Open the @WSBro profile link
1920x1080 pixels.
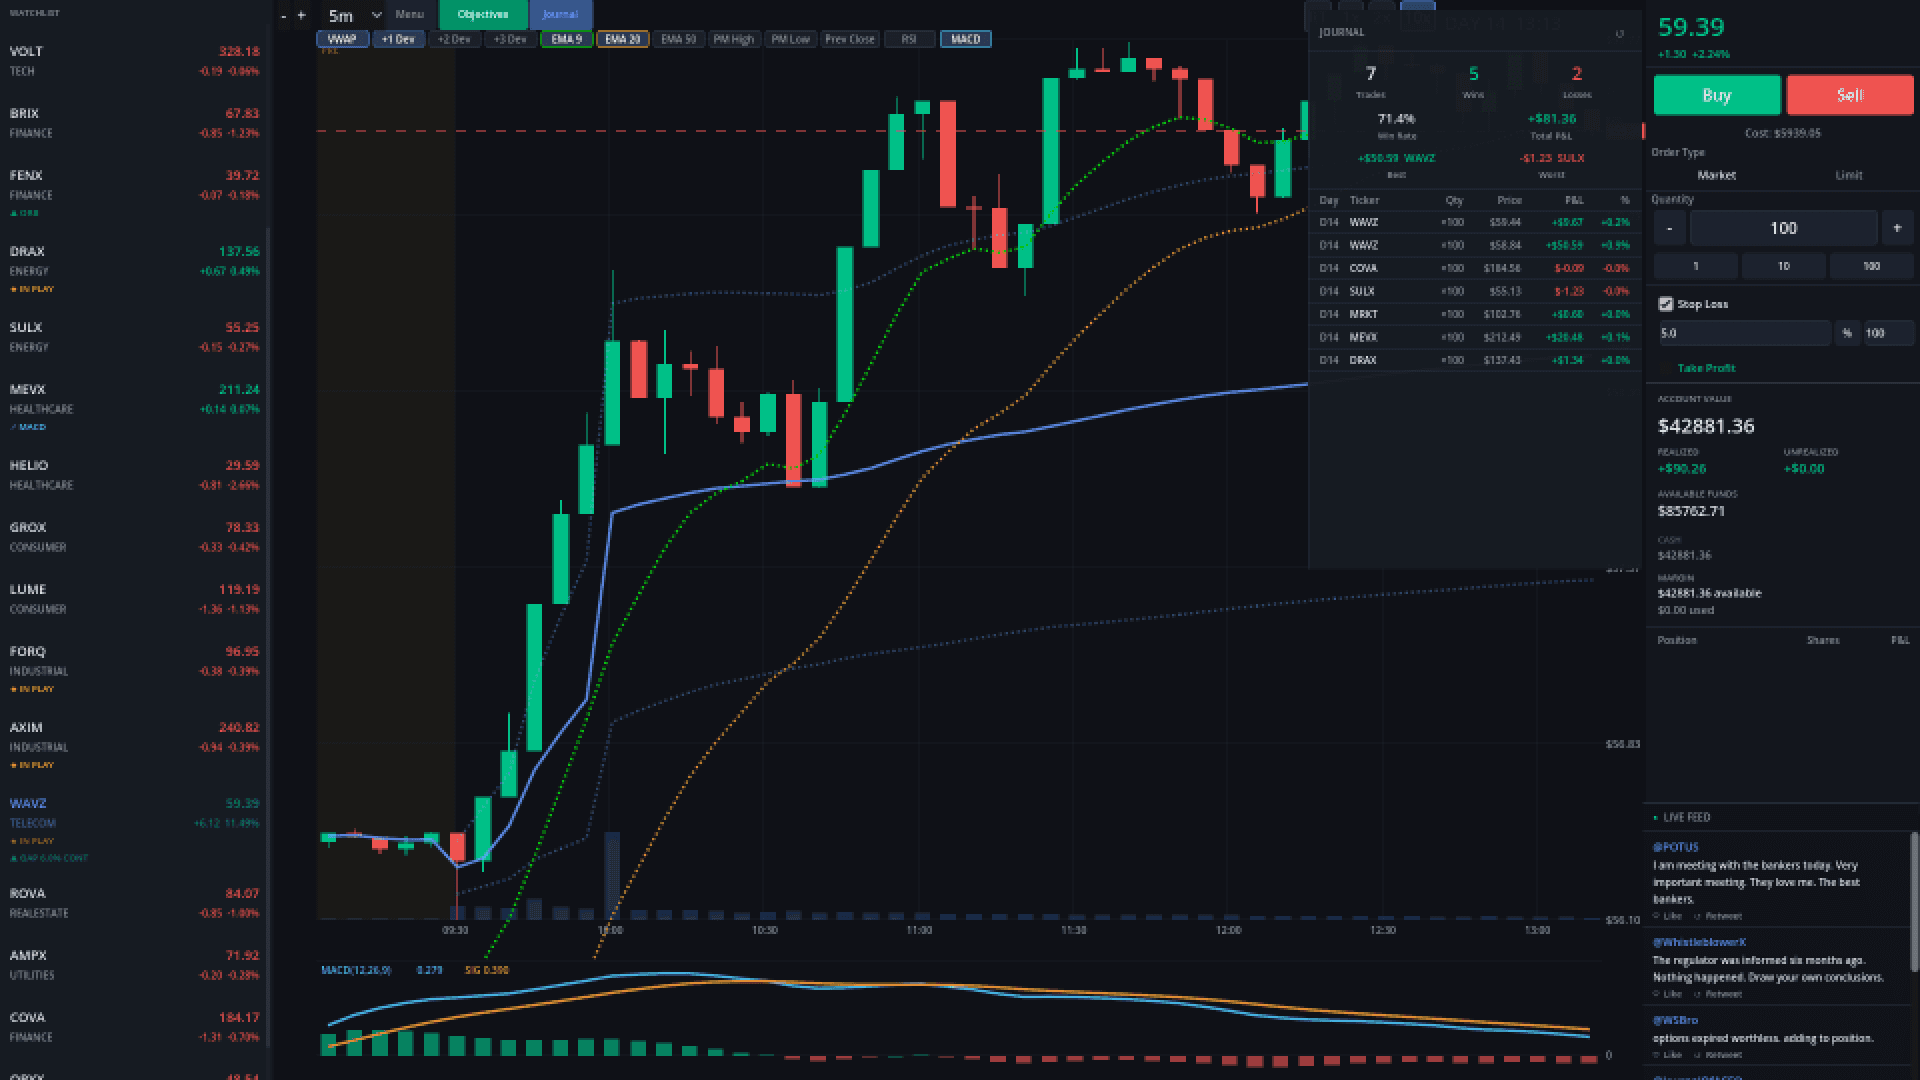tap(1675, 1020)
